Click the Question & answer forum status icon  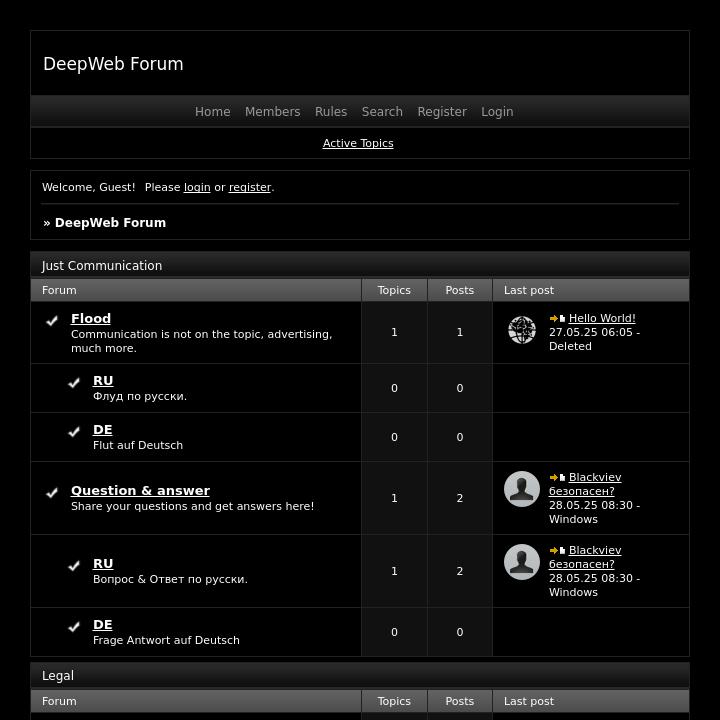pos(52,493)
